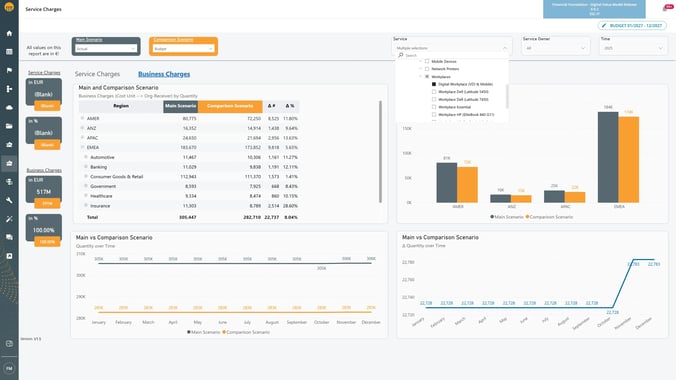This screenshot has height=380, width=676.
Task: Sort by the Comparison Scenario column header
Action: 230,106
